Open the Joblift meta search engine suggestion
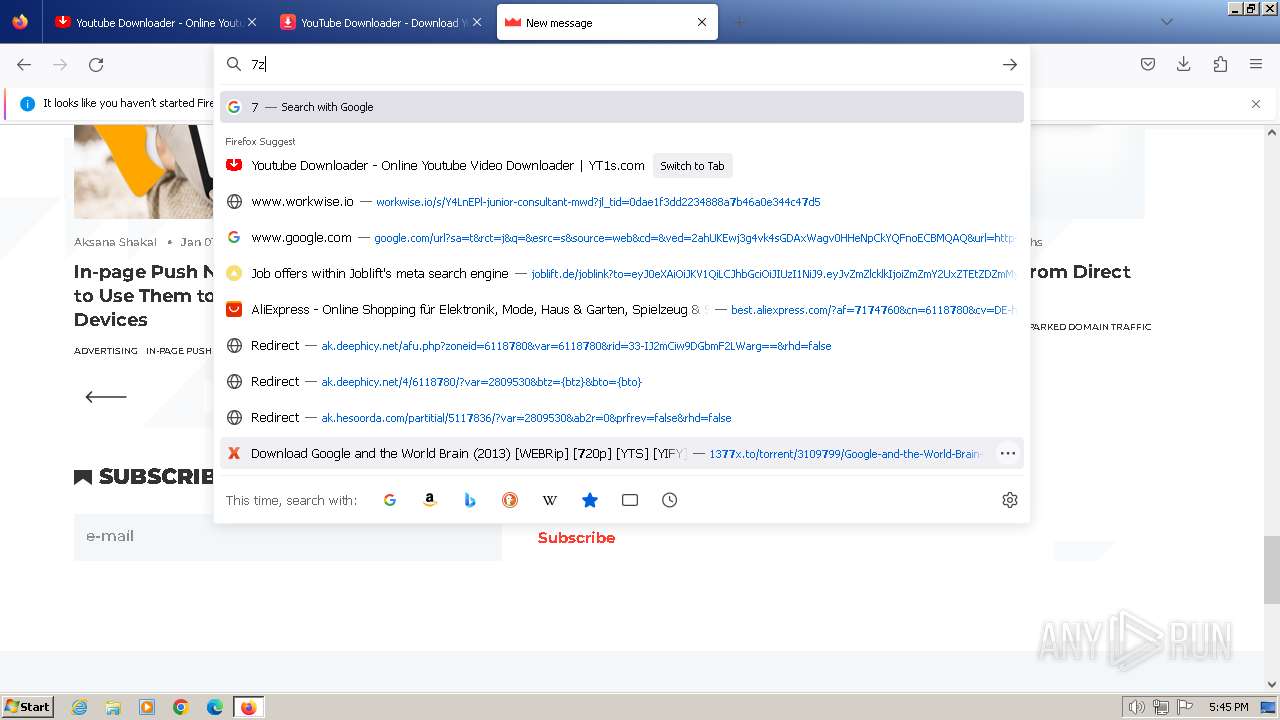The width and height of the screenshot is (1280, 720). point(622,274)
